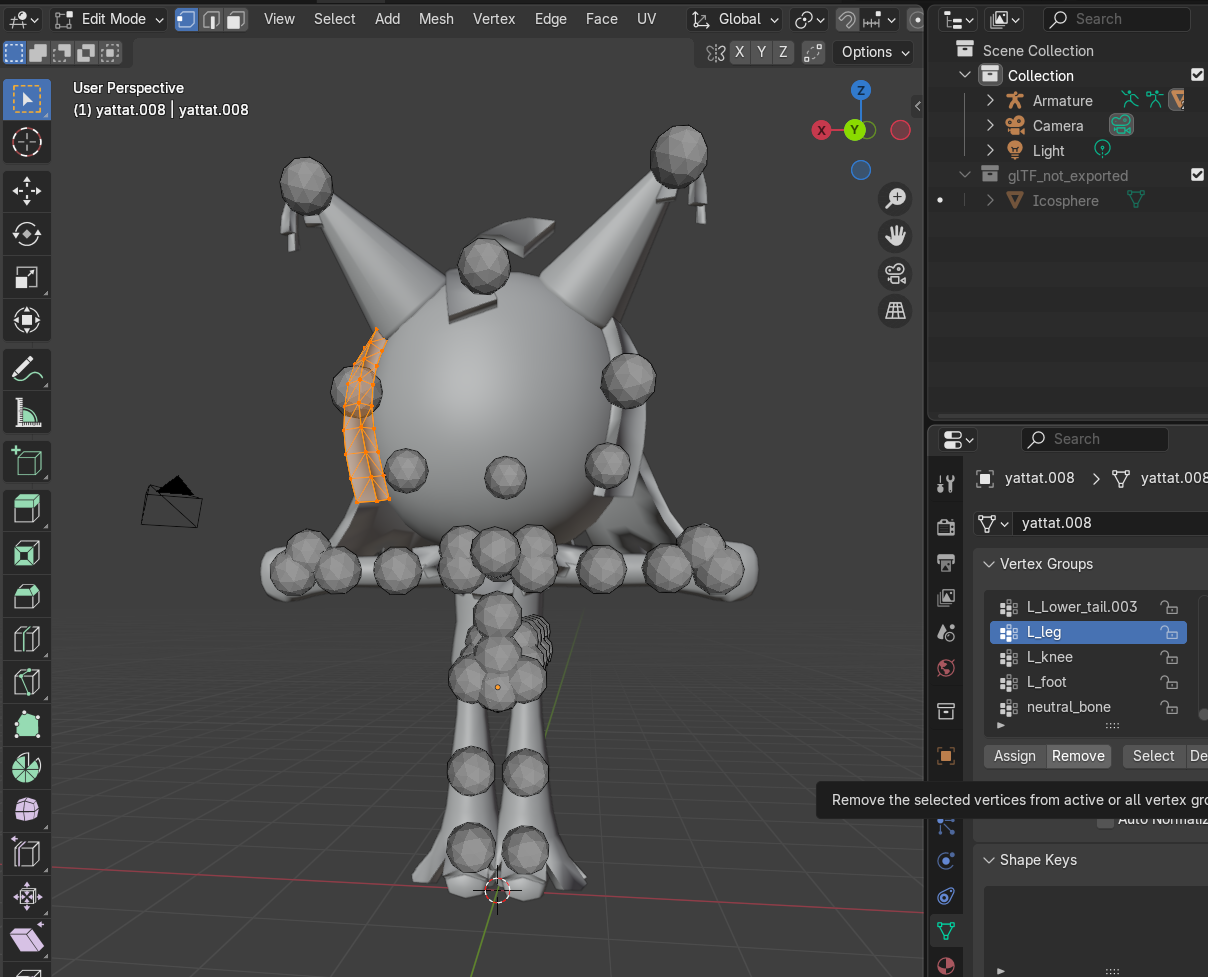Viewport: 1208px width, 977px height.
Task: Toggle the glTF_not_exported collection checkbox
Action: tap(1197, 175)
